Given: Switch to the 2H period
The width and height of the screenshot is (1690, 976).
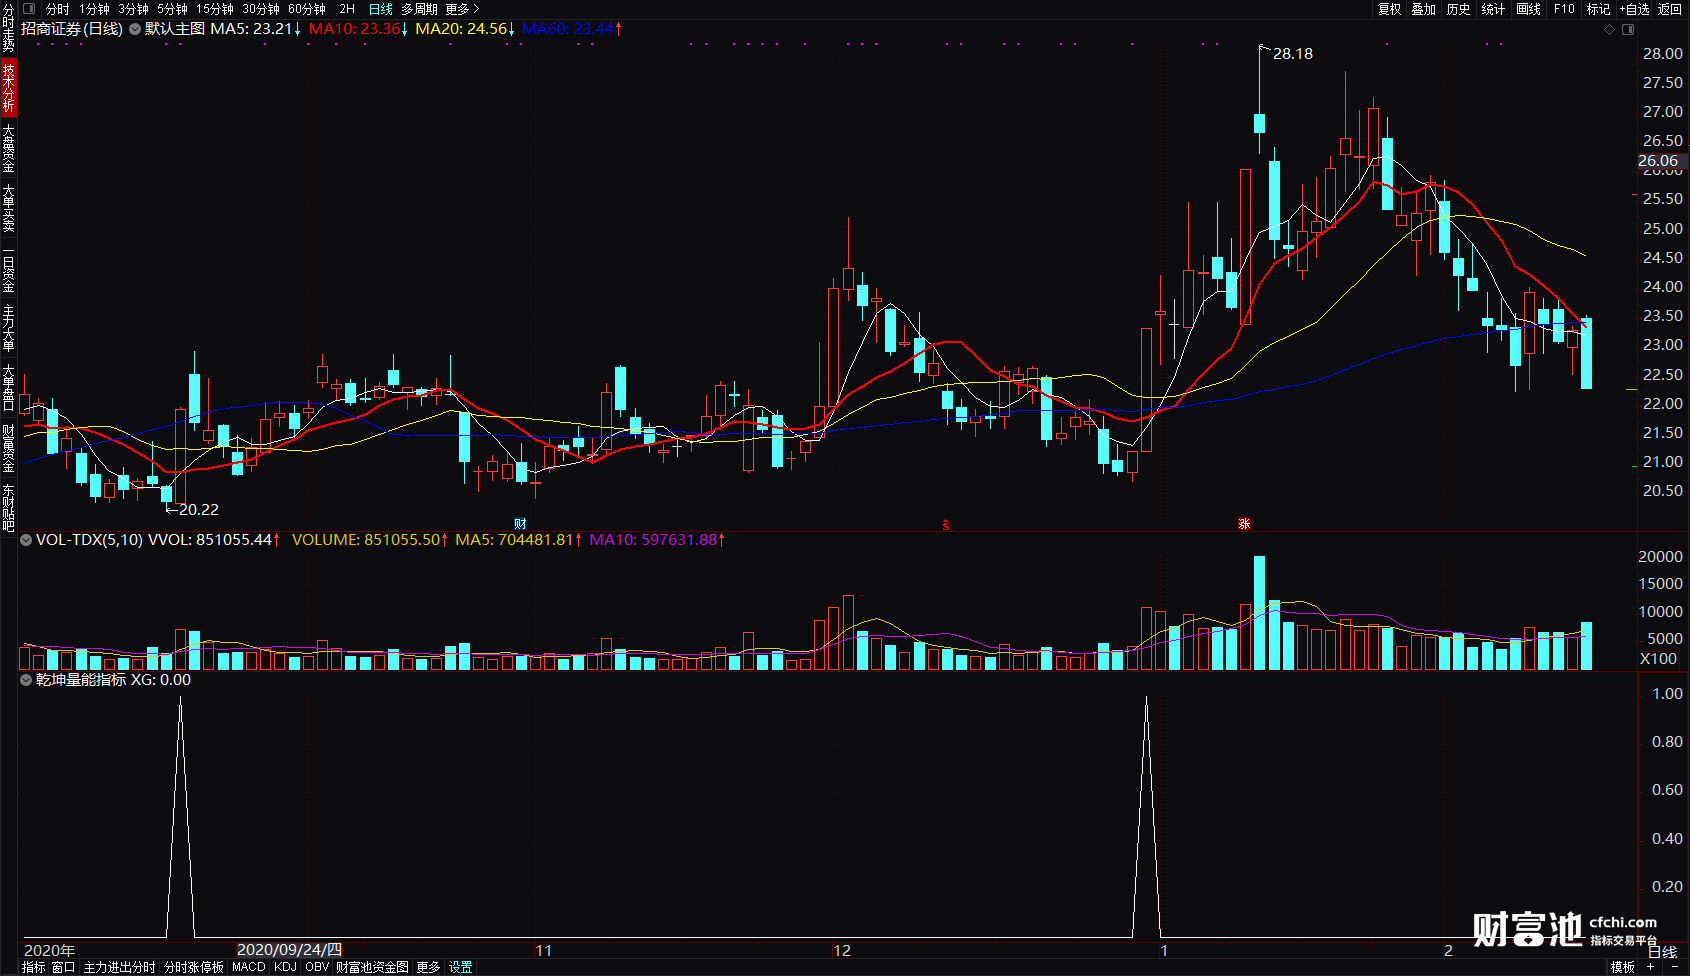Looking at the screenshot, I should pyautogui.click(x=347, y=9).
